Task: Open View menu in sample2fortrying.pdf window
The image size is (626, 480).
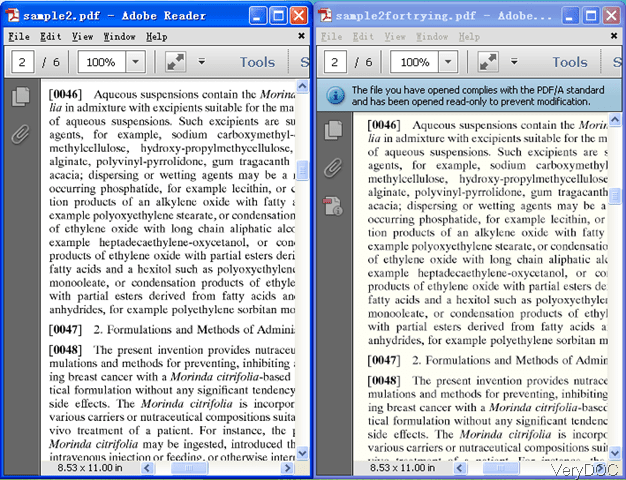Action: pos(395,37)
